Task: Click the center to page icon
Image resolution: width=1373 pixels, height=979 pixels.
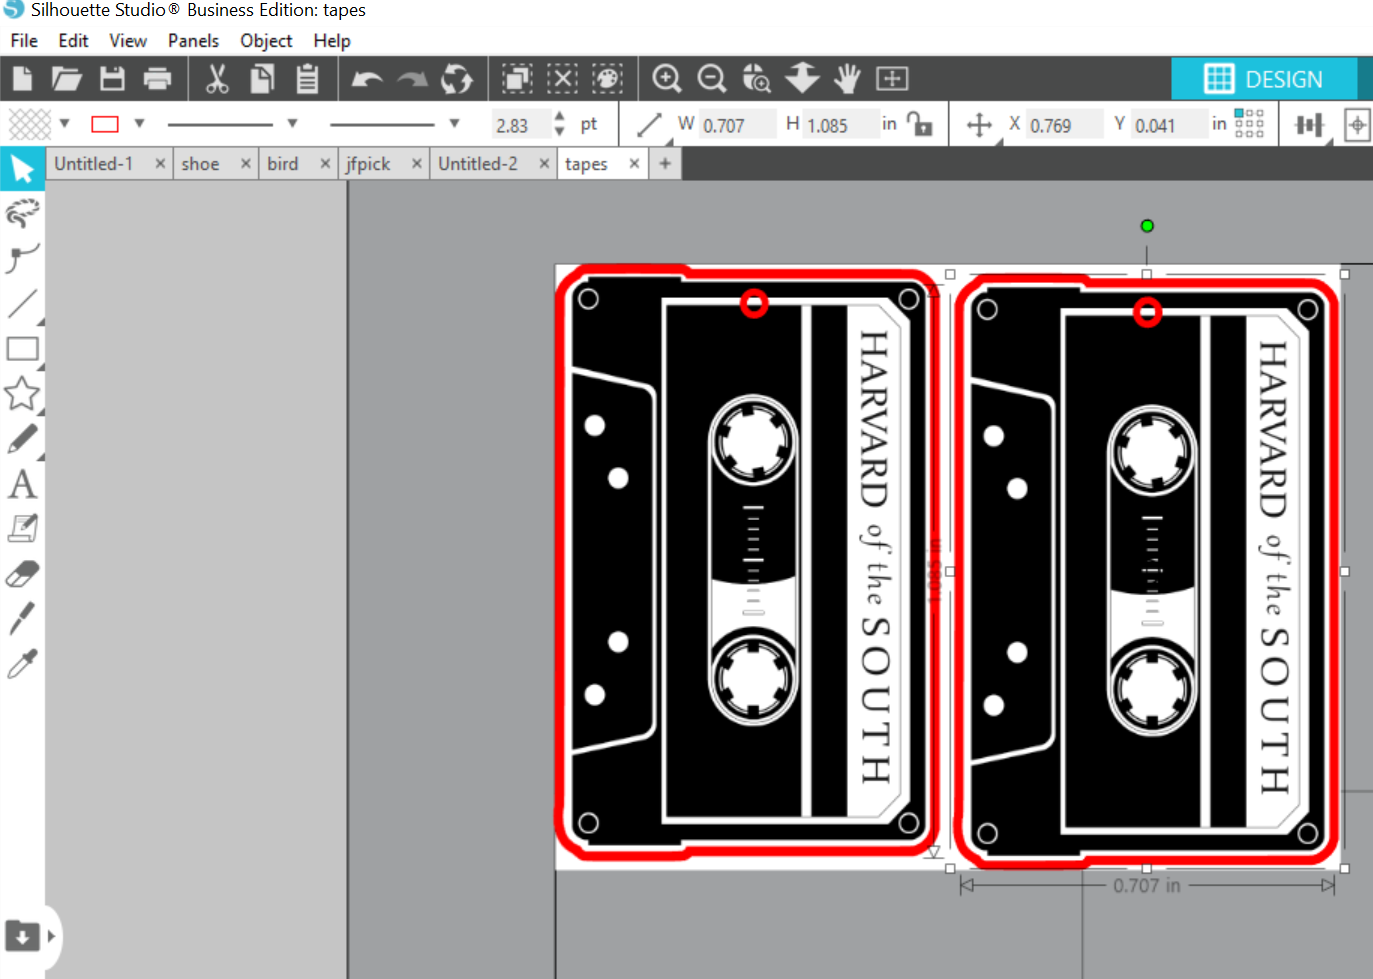Action: pos(1357,124)
